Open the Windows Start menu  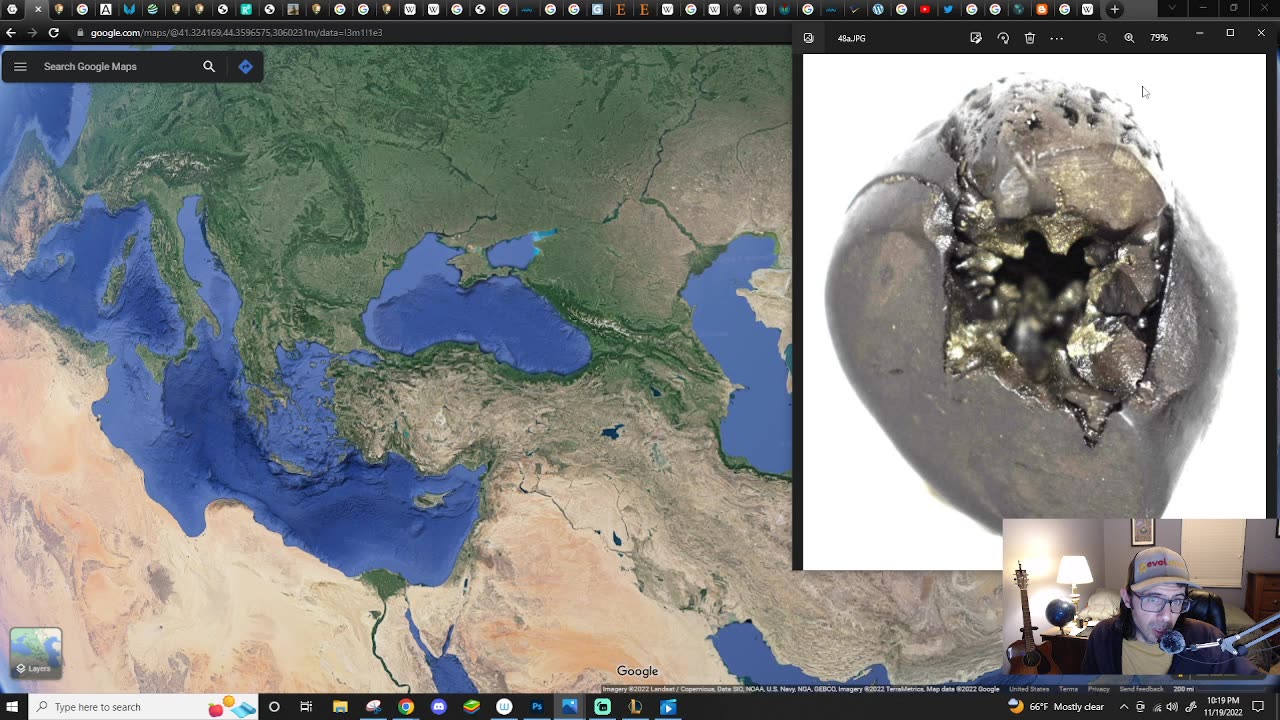tap(12, 707)
